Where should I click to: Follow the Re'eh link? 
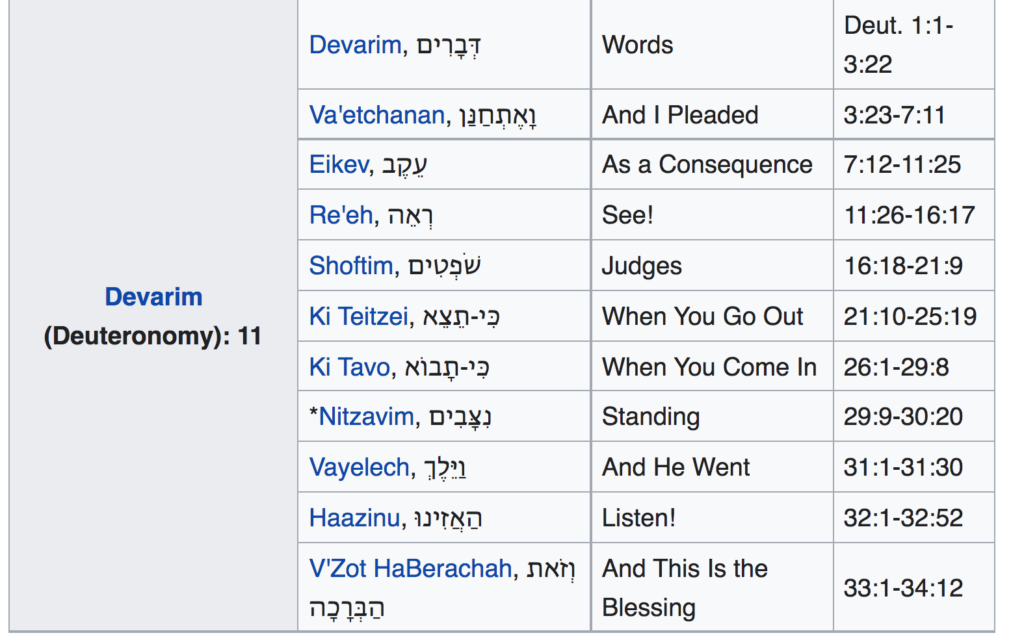click(x=339, y=215)
